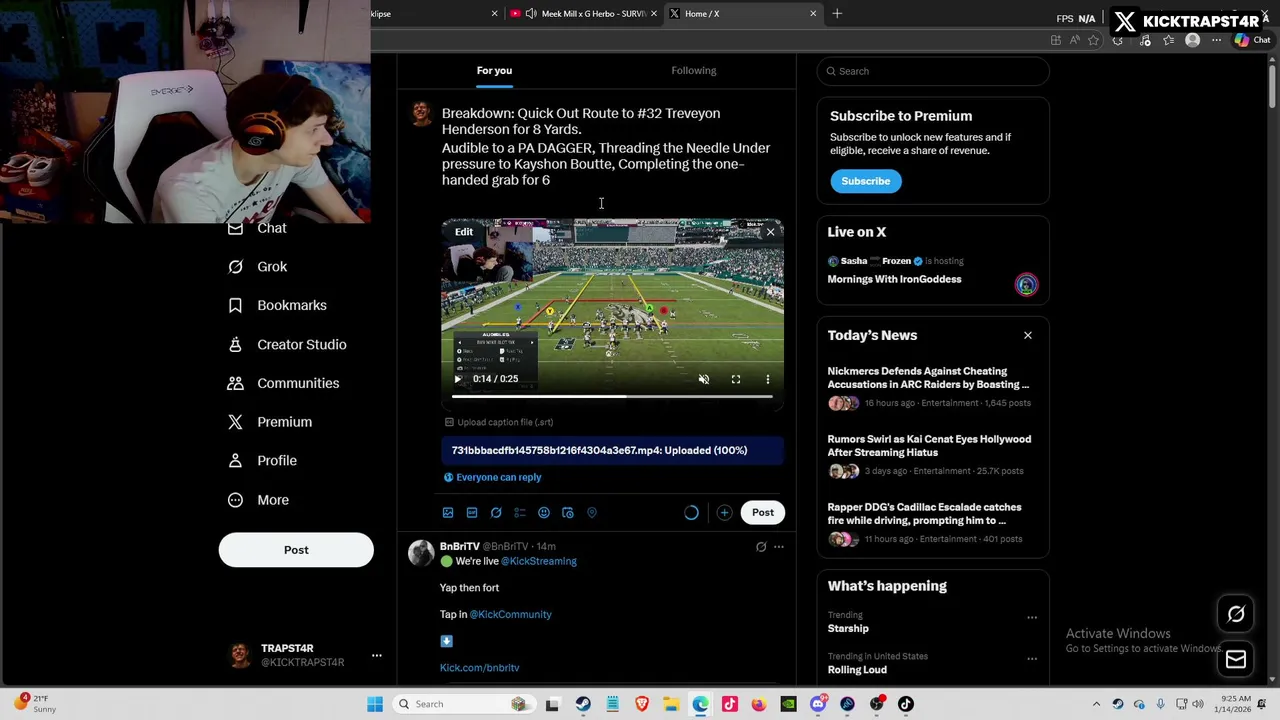Open video player more options menu
This screenshot has height=720, width=1280.
point(768,379)
